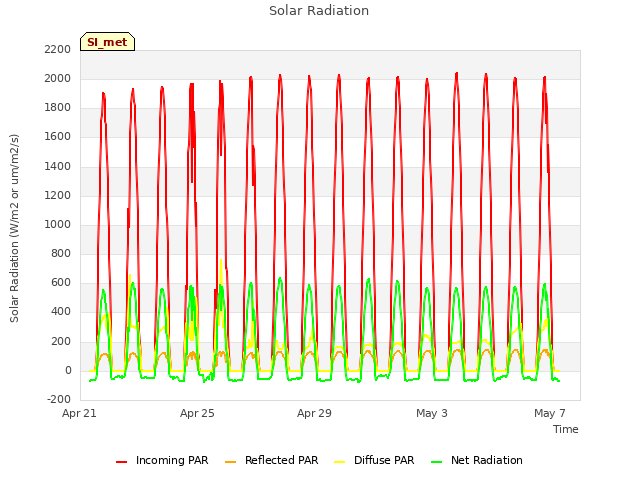Click the 800 y-axis tick label
Image resolution: width=640 pixels, height=480 pixels.
[61, 253]
